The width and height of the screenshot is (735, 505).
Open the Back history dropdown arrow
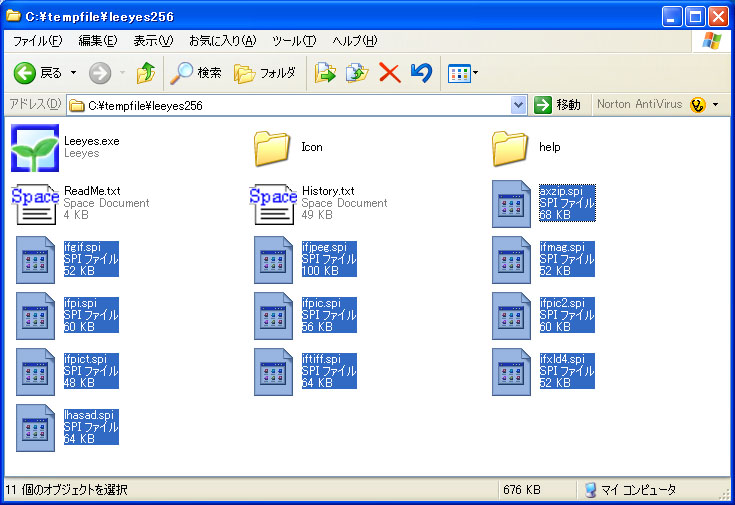[74, 73]
